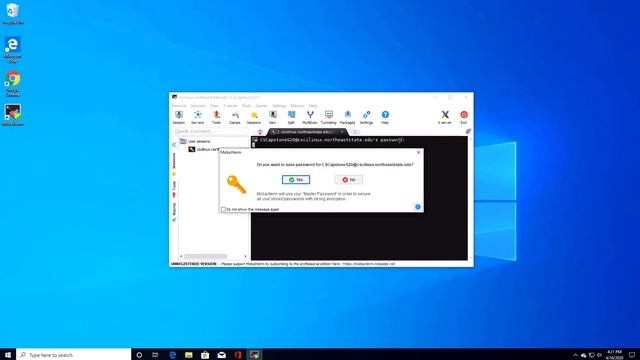This screenshot has height=360, width=640.
Task: Show hidden system tray icons
Action: pyautogui.click(x=576, y=355)
